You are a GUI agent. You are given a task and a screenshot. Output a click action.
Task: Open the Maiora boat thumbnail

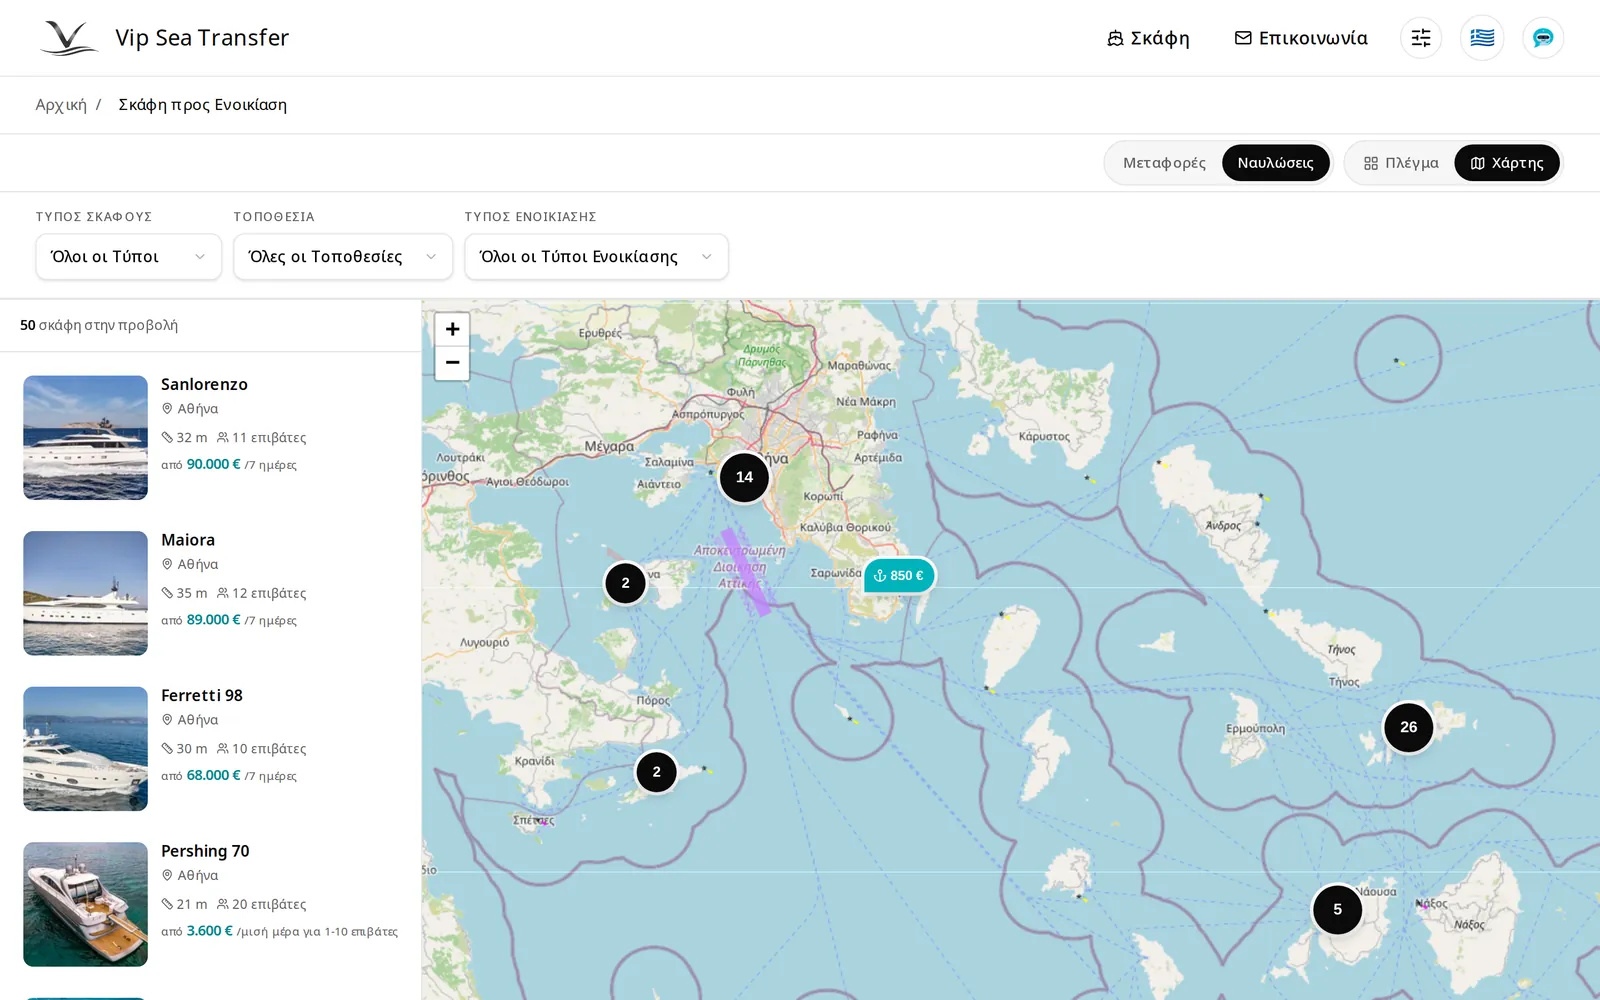[86, 593]
